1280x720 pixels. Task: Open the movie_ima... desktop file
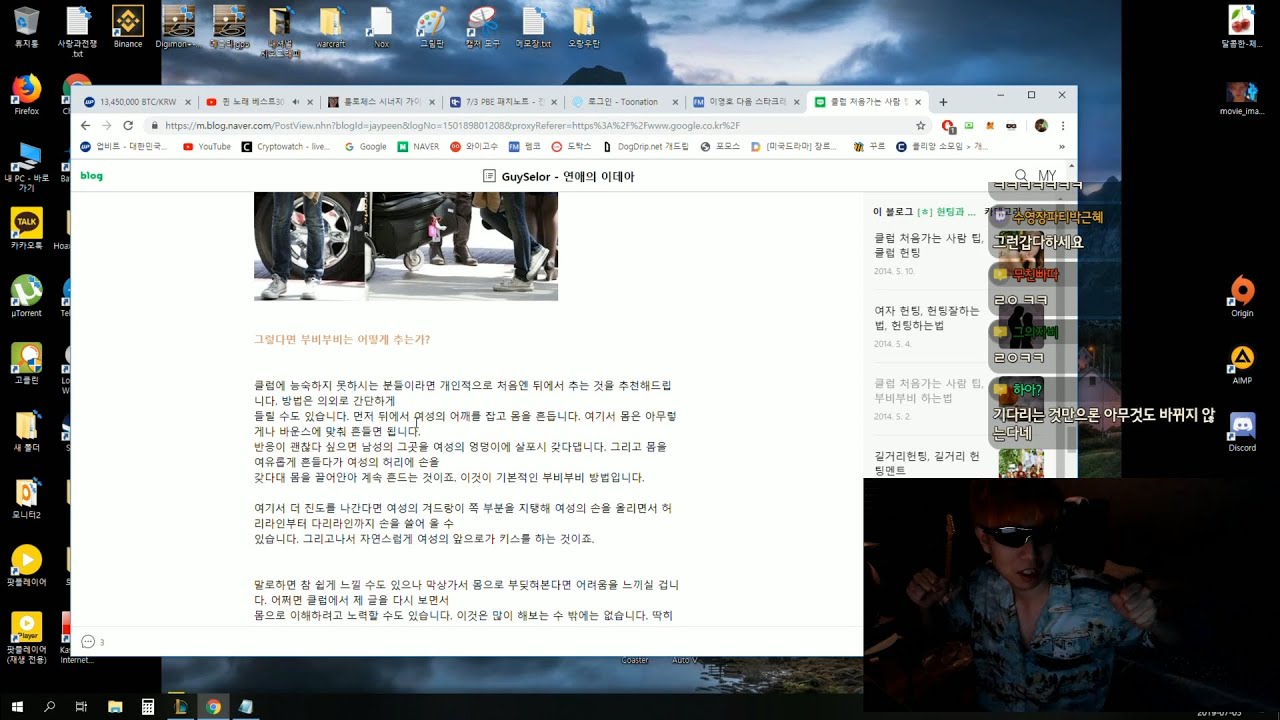(x=1242, y=99)
